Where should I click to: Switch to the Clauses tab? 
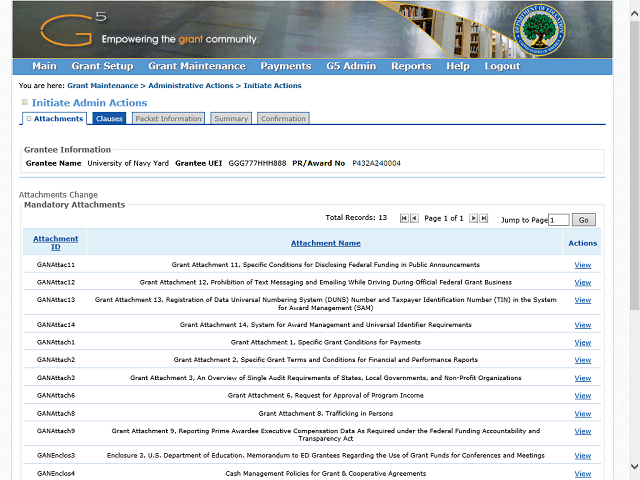click(109, 118)
